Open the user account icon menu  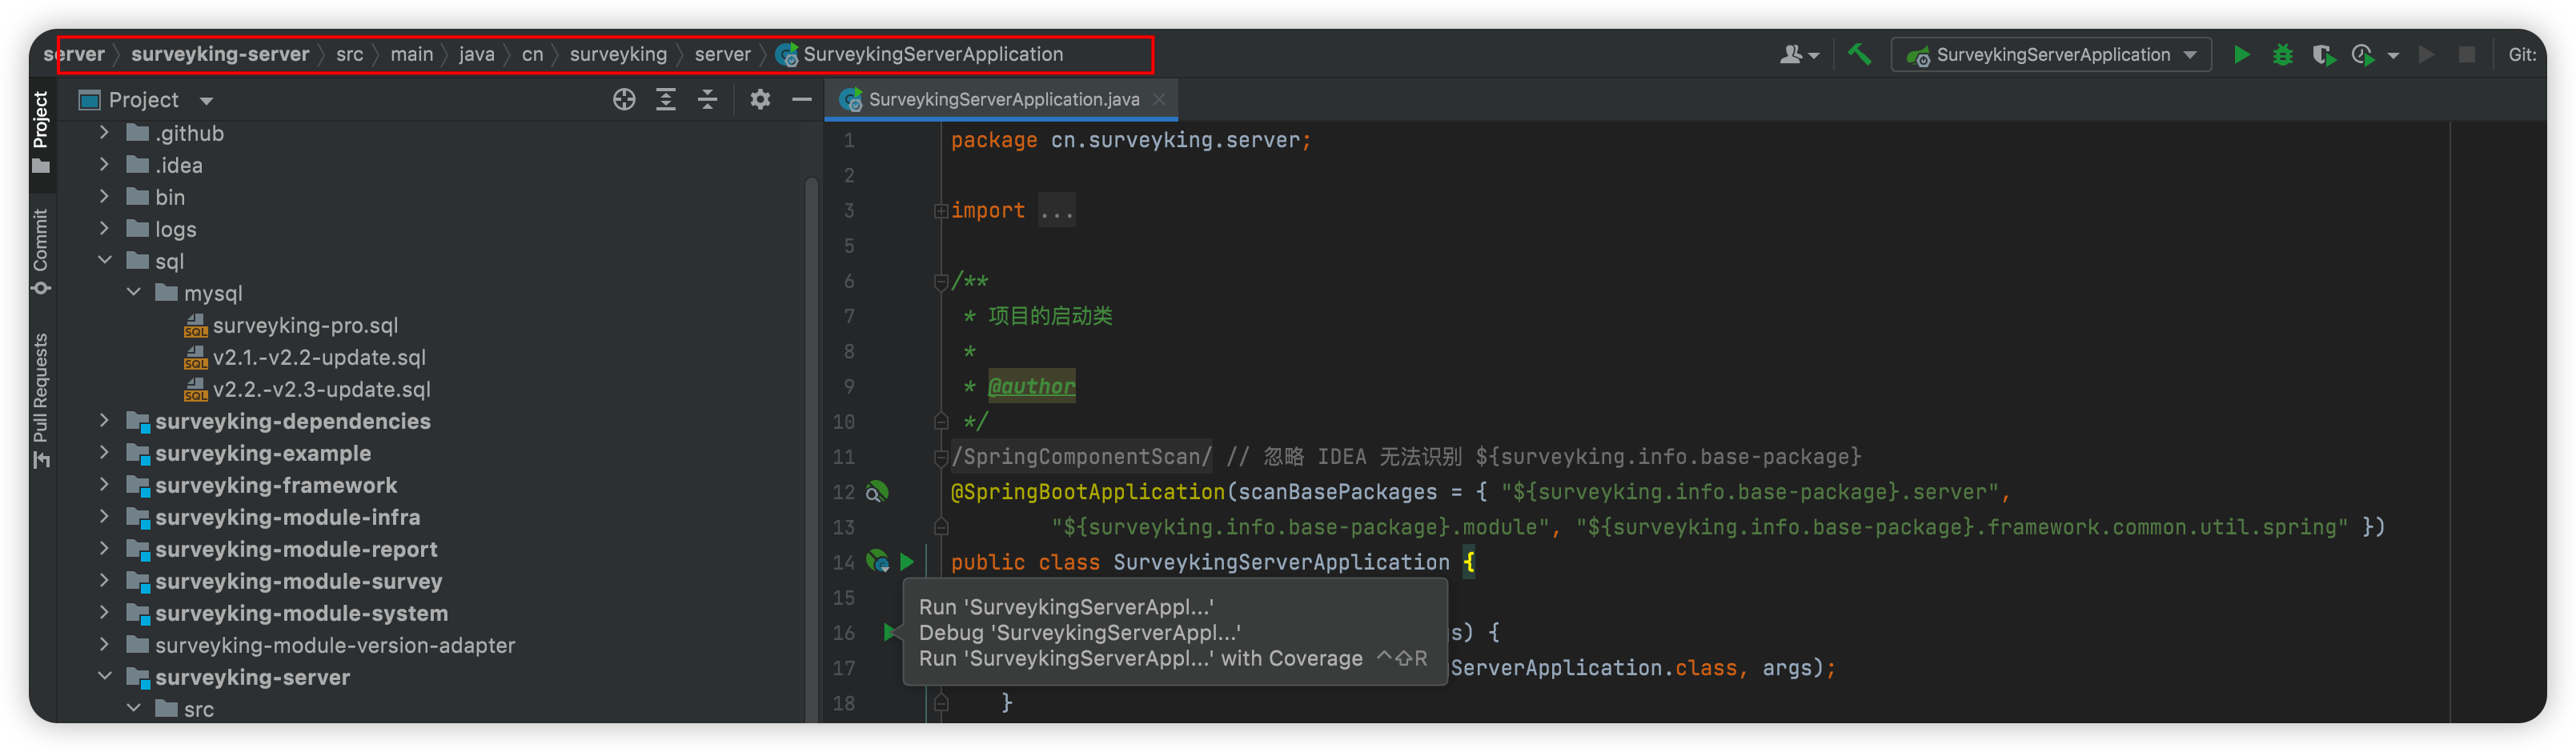[1798, 55]
